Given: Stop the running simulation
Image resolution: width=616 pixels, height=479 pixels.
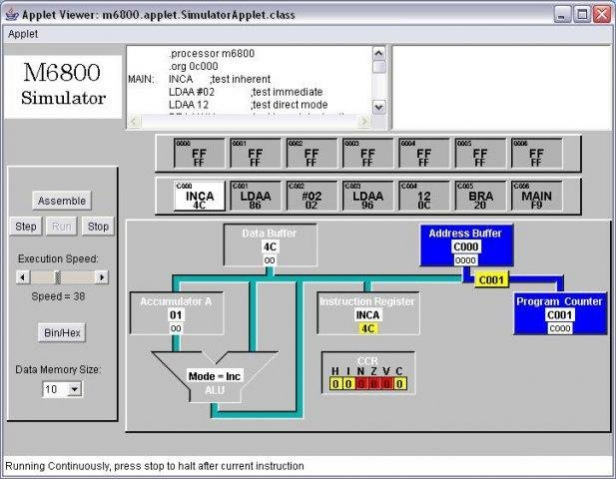Looking at the screenshot, I should click(98, 226).
